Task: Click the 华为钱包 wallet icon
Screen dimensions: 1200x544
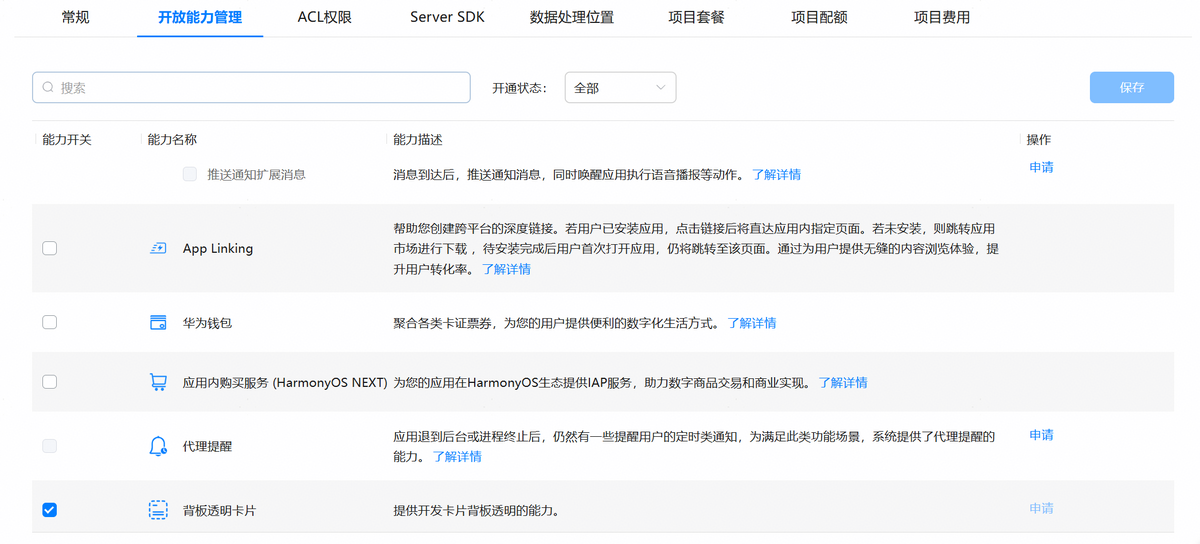Action: tap(157, 323)
